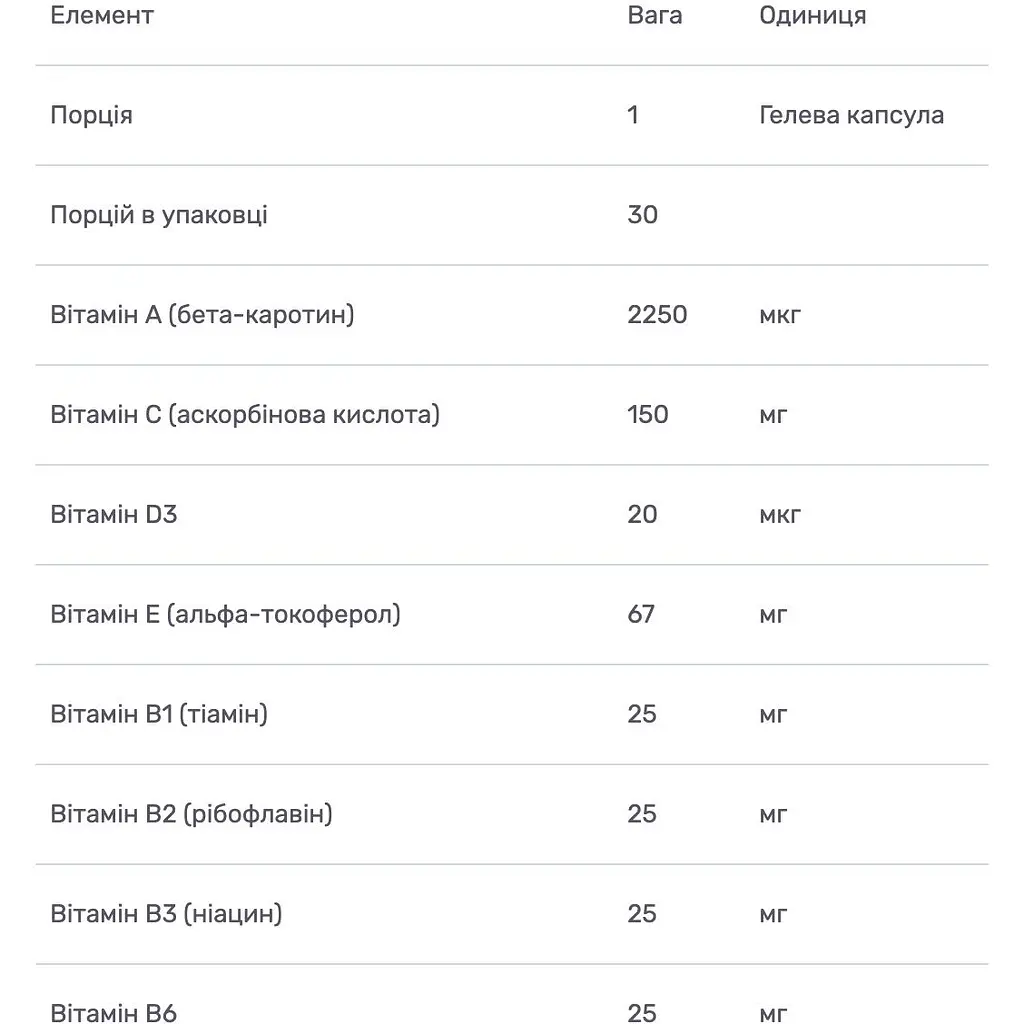The width and height of the screenshot is (1024, 1024).
Task: Click the Одиниця column header
Action: pyautogui.click(x=812, y=15)
